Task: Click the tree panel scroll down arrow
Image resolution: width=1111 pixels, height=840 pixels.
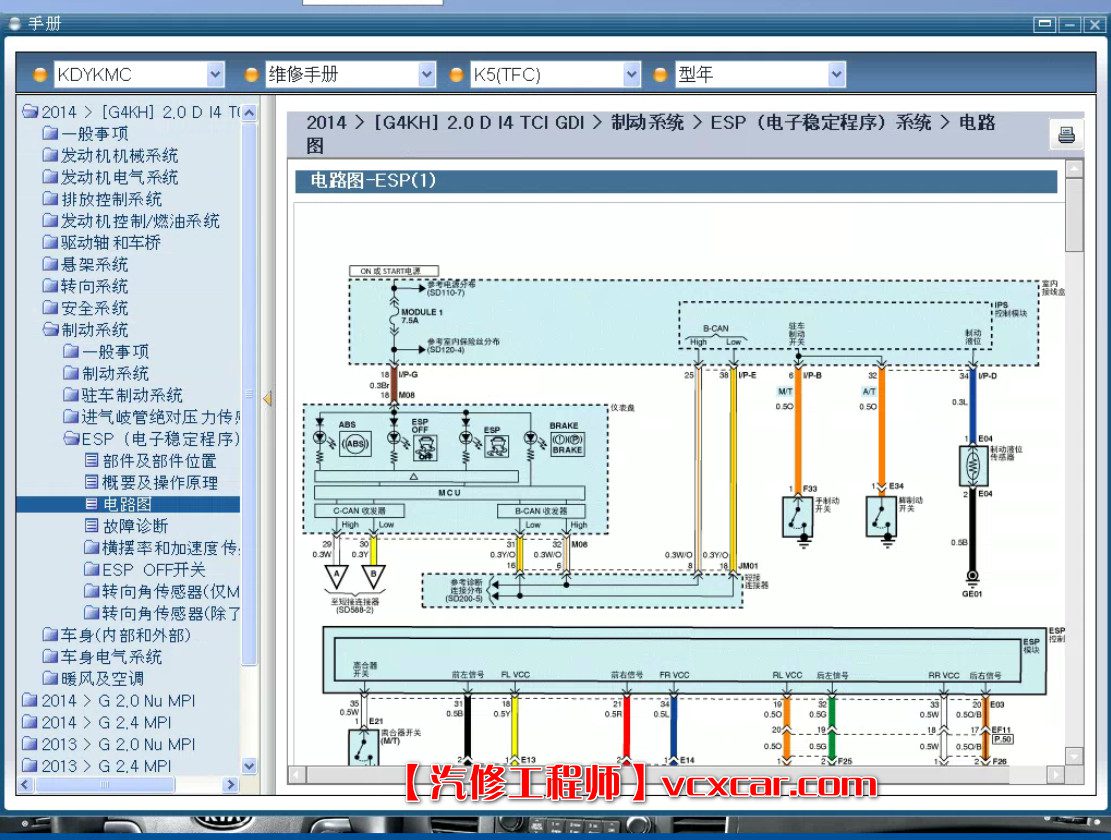Action: pyautogui.click(x=250, y=766)
